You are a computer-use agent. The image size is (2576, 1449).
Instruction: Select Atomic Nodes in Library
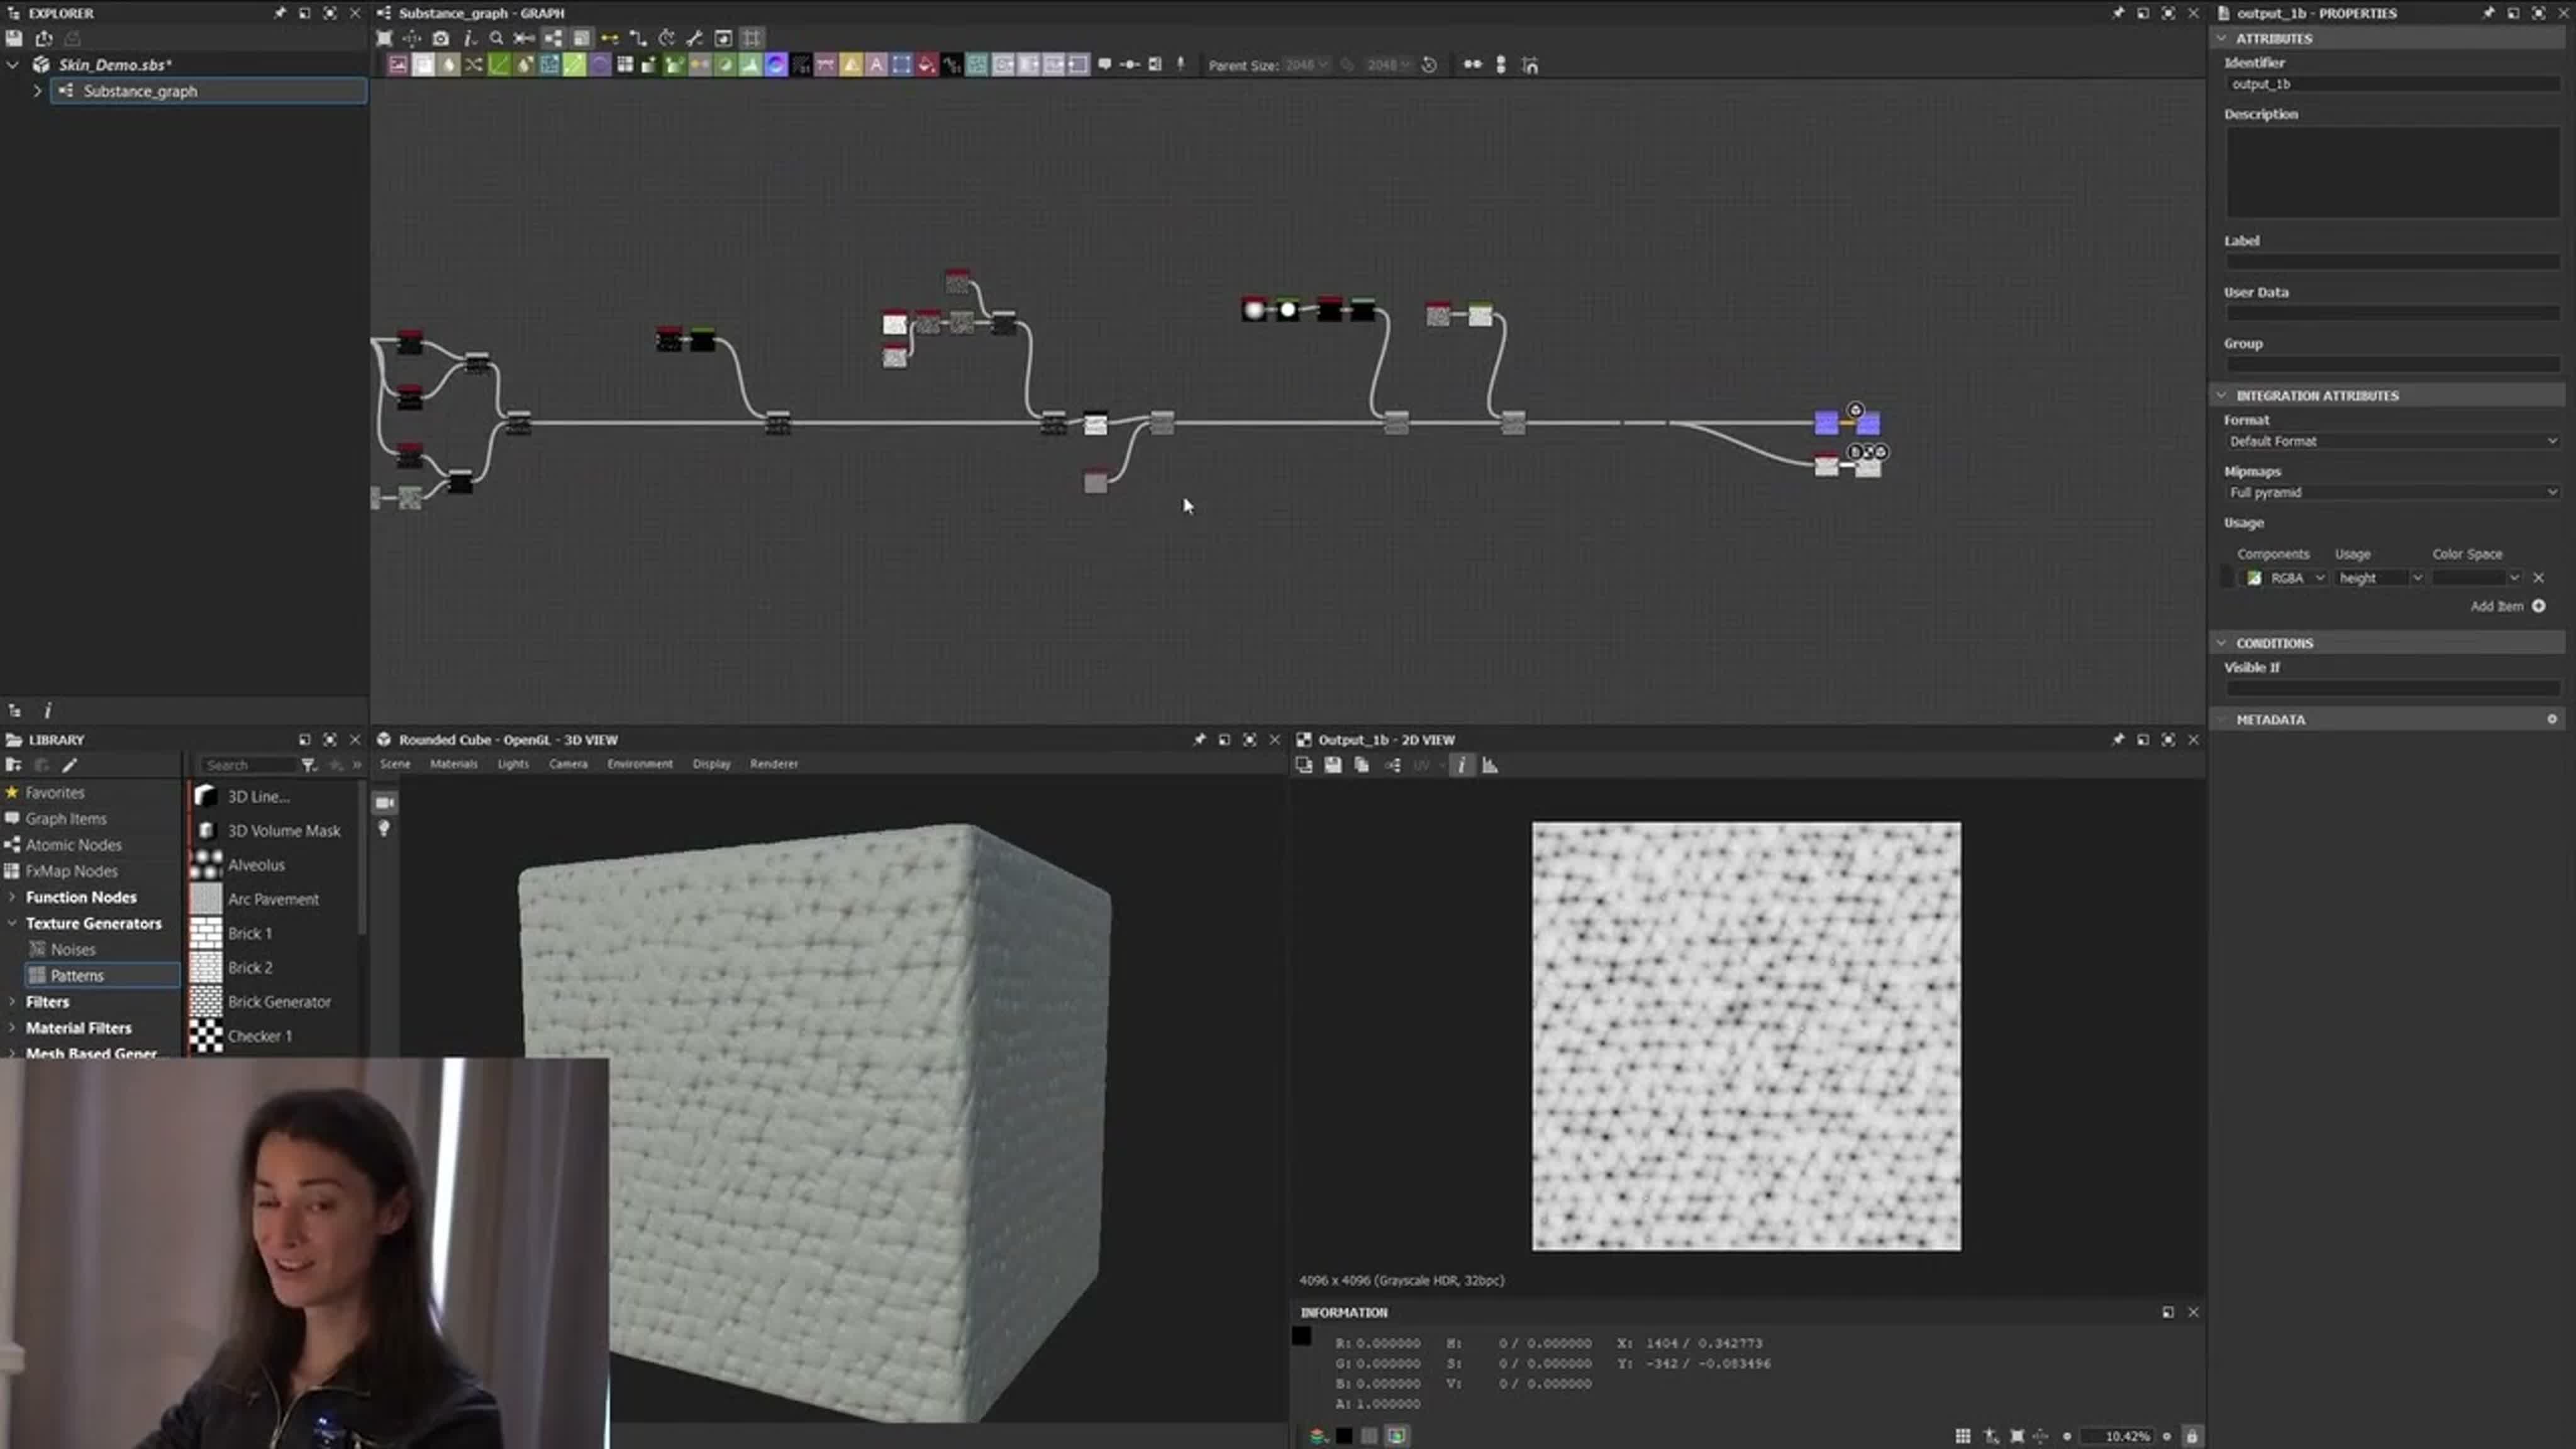point(73,845)
